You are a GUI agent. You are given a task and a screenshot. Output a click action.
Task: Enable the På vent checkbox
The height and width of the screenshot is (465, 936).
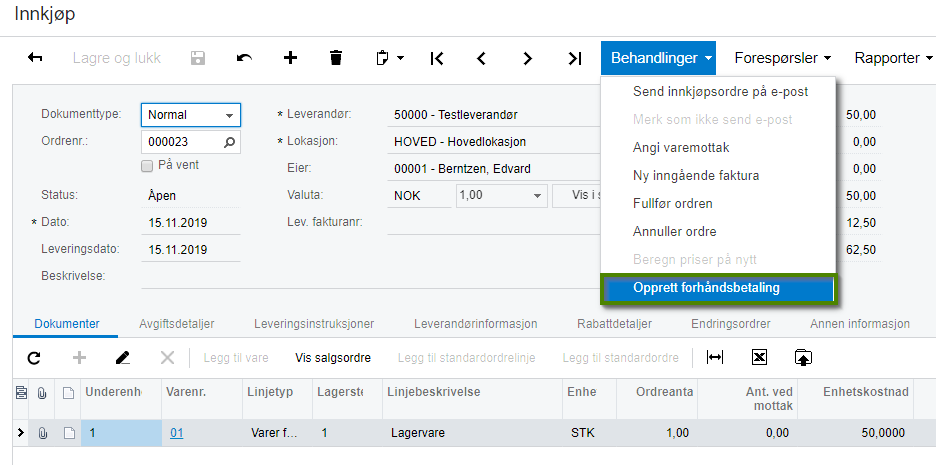pos(147,165)
